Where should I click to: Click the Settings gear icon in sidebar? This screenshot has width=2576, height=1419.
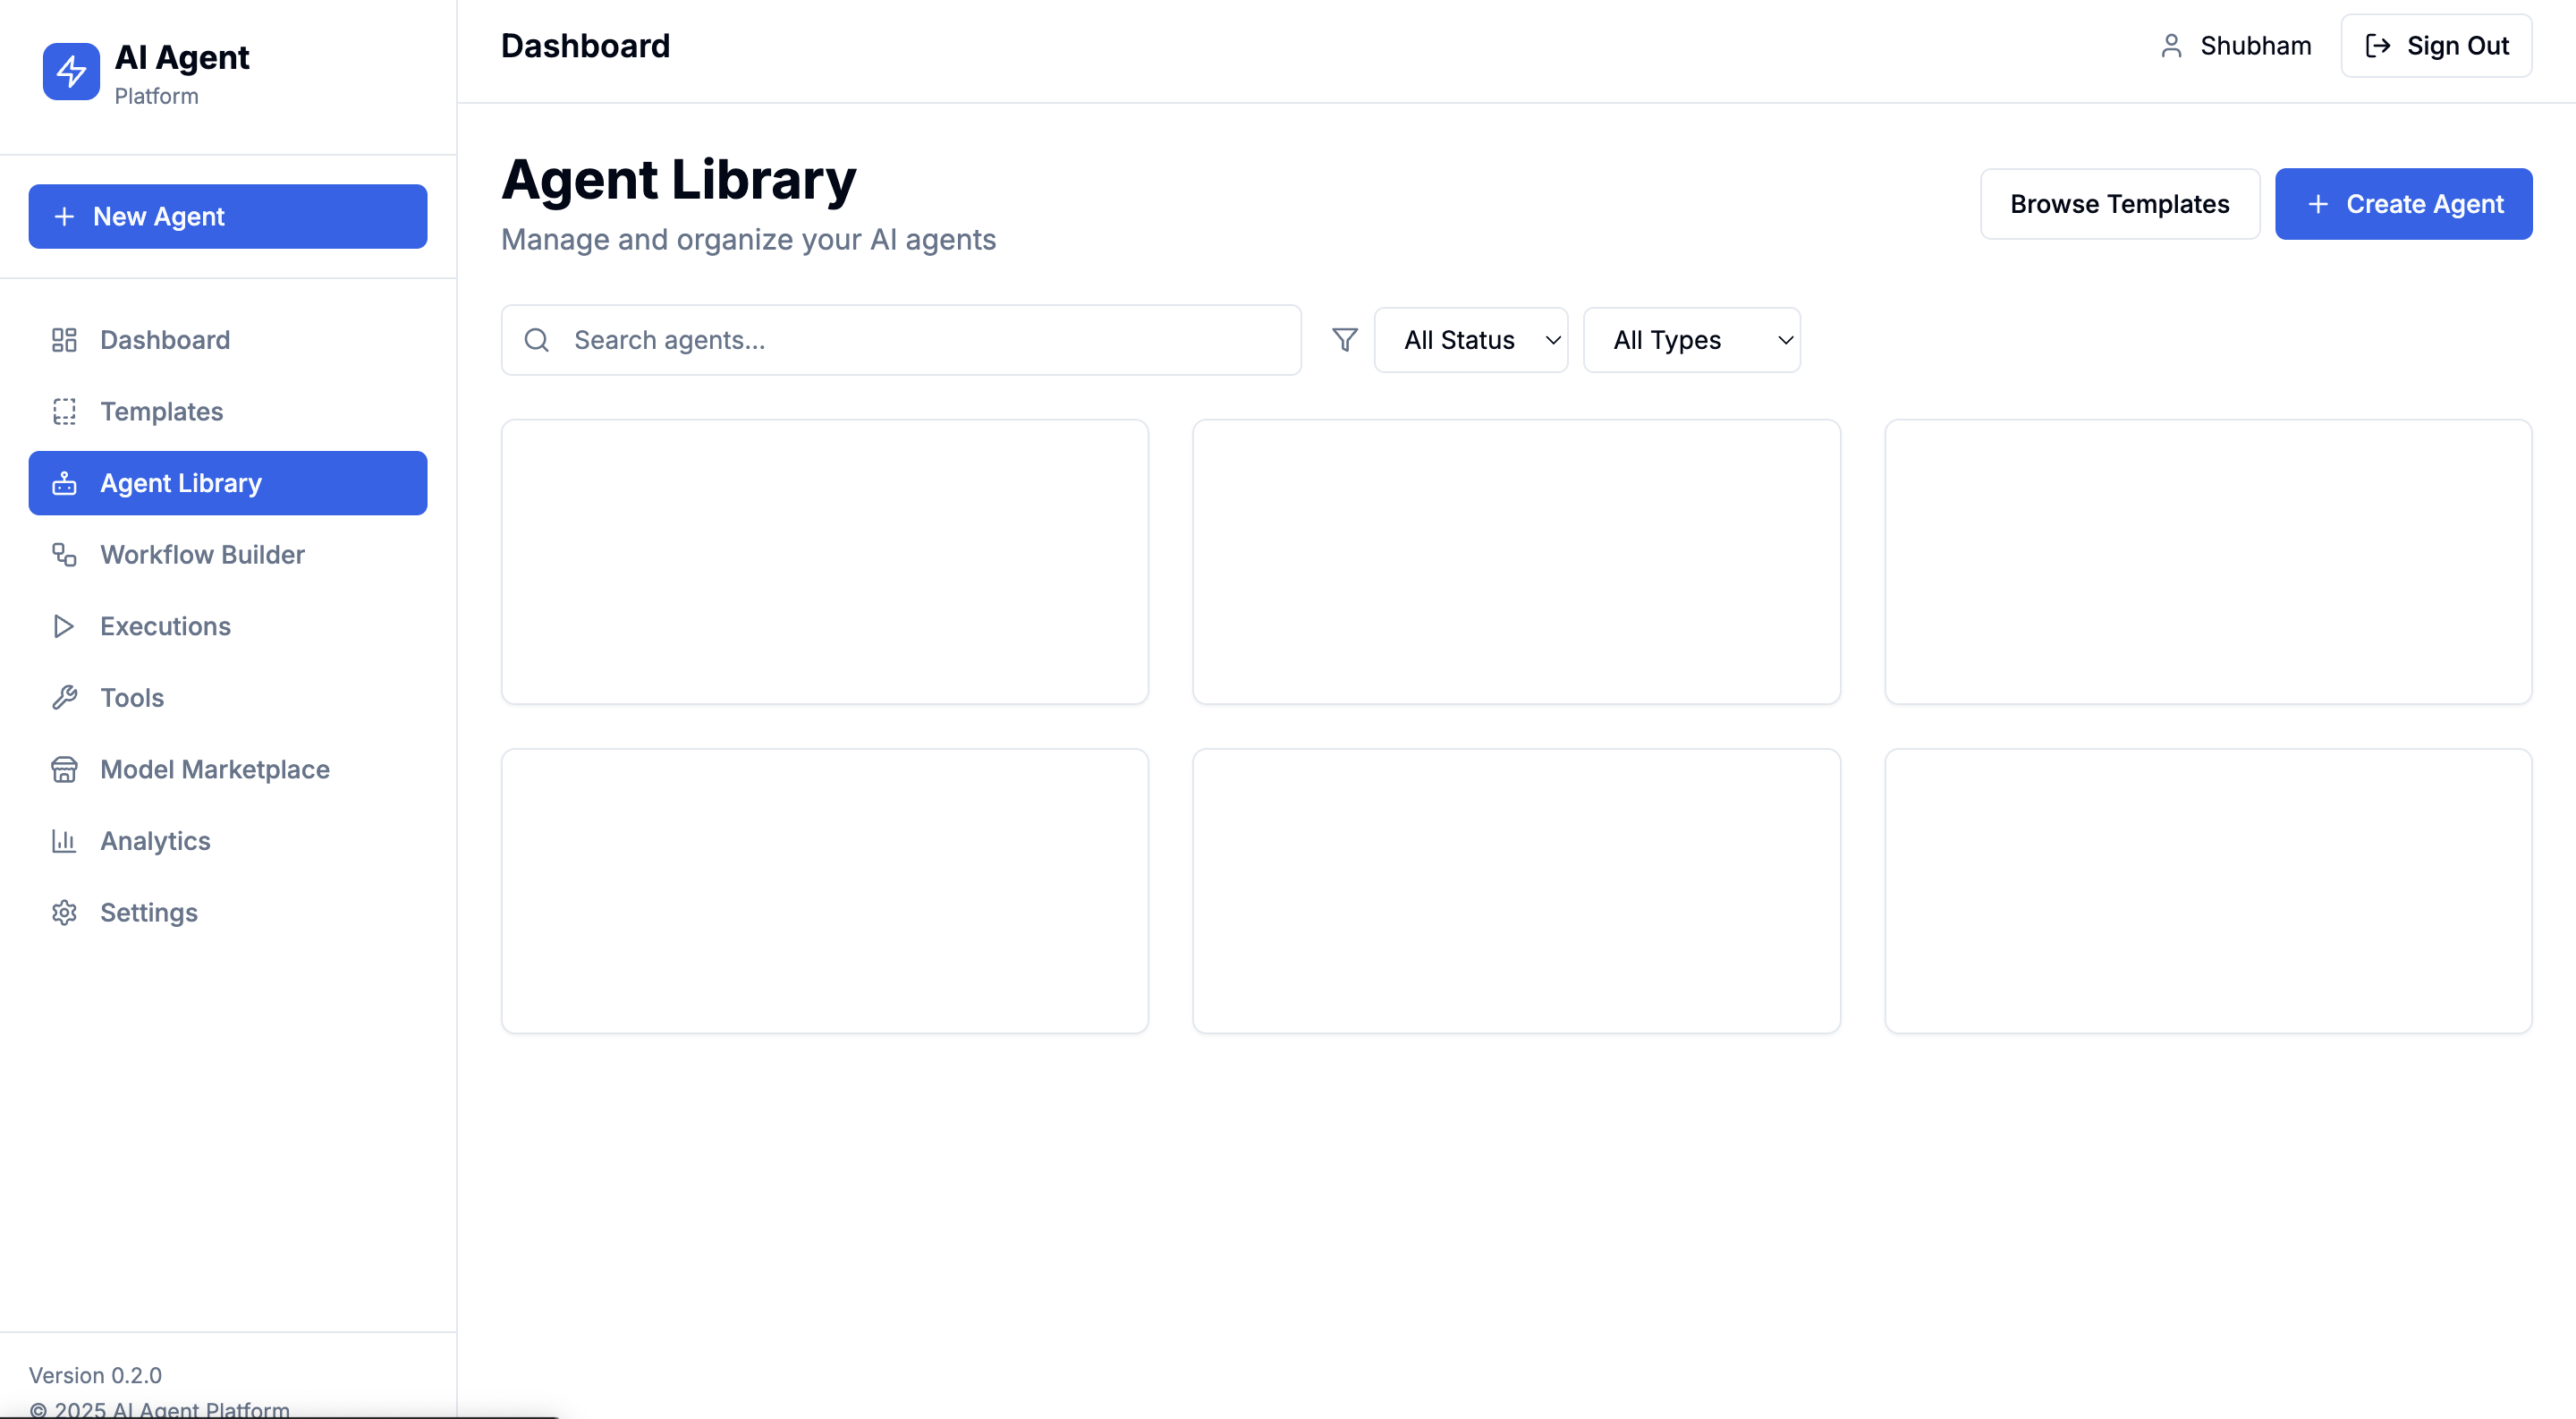click(64, 912)
